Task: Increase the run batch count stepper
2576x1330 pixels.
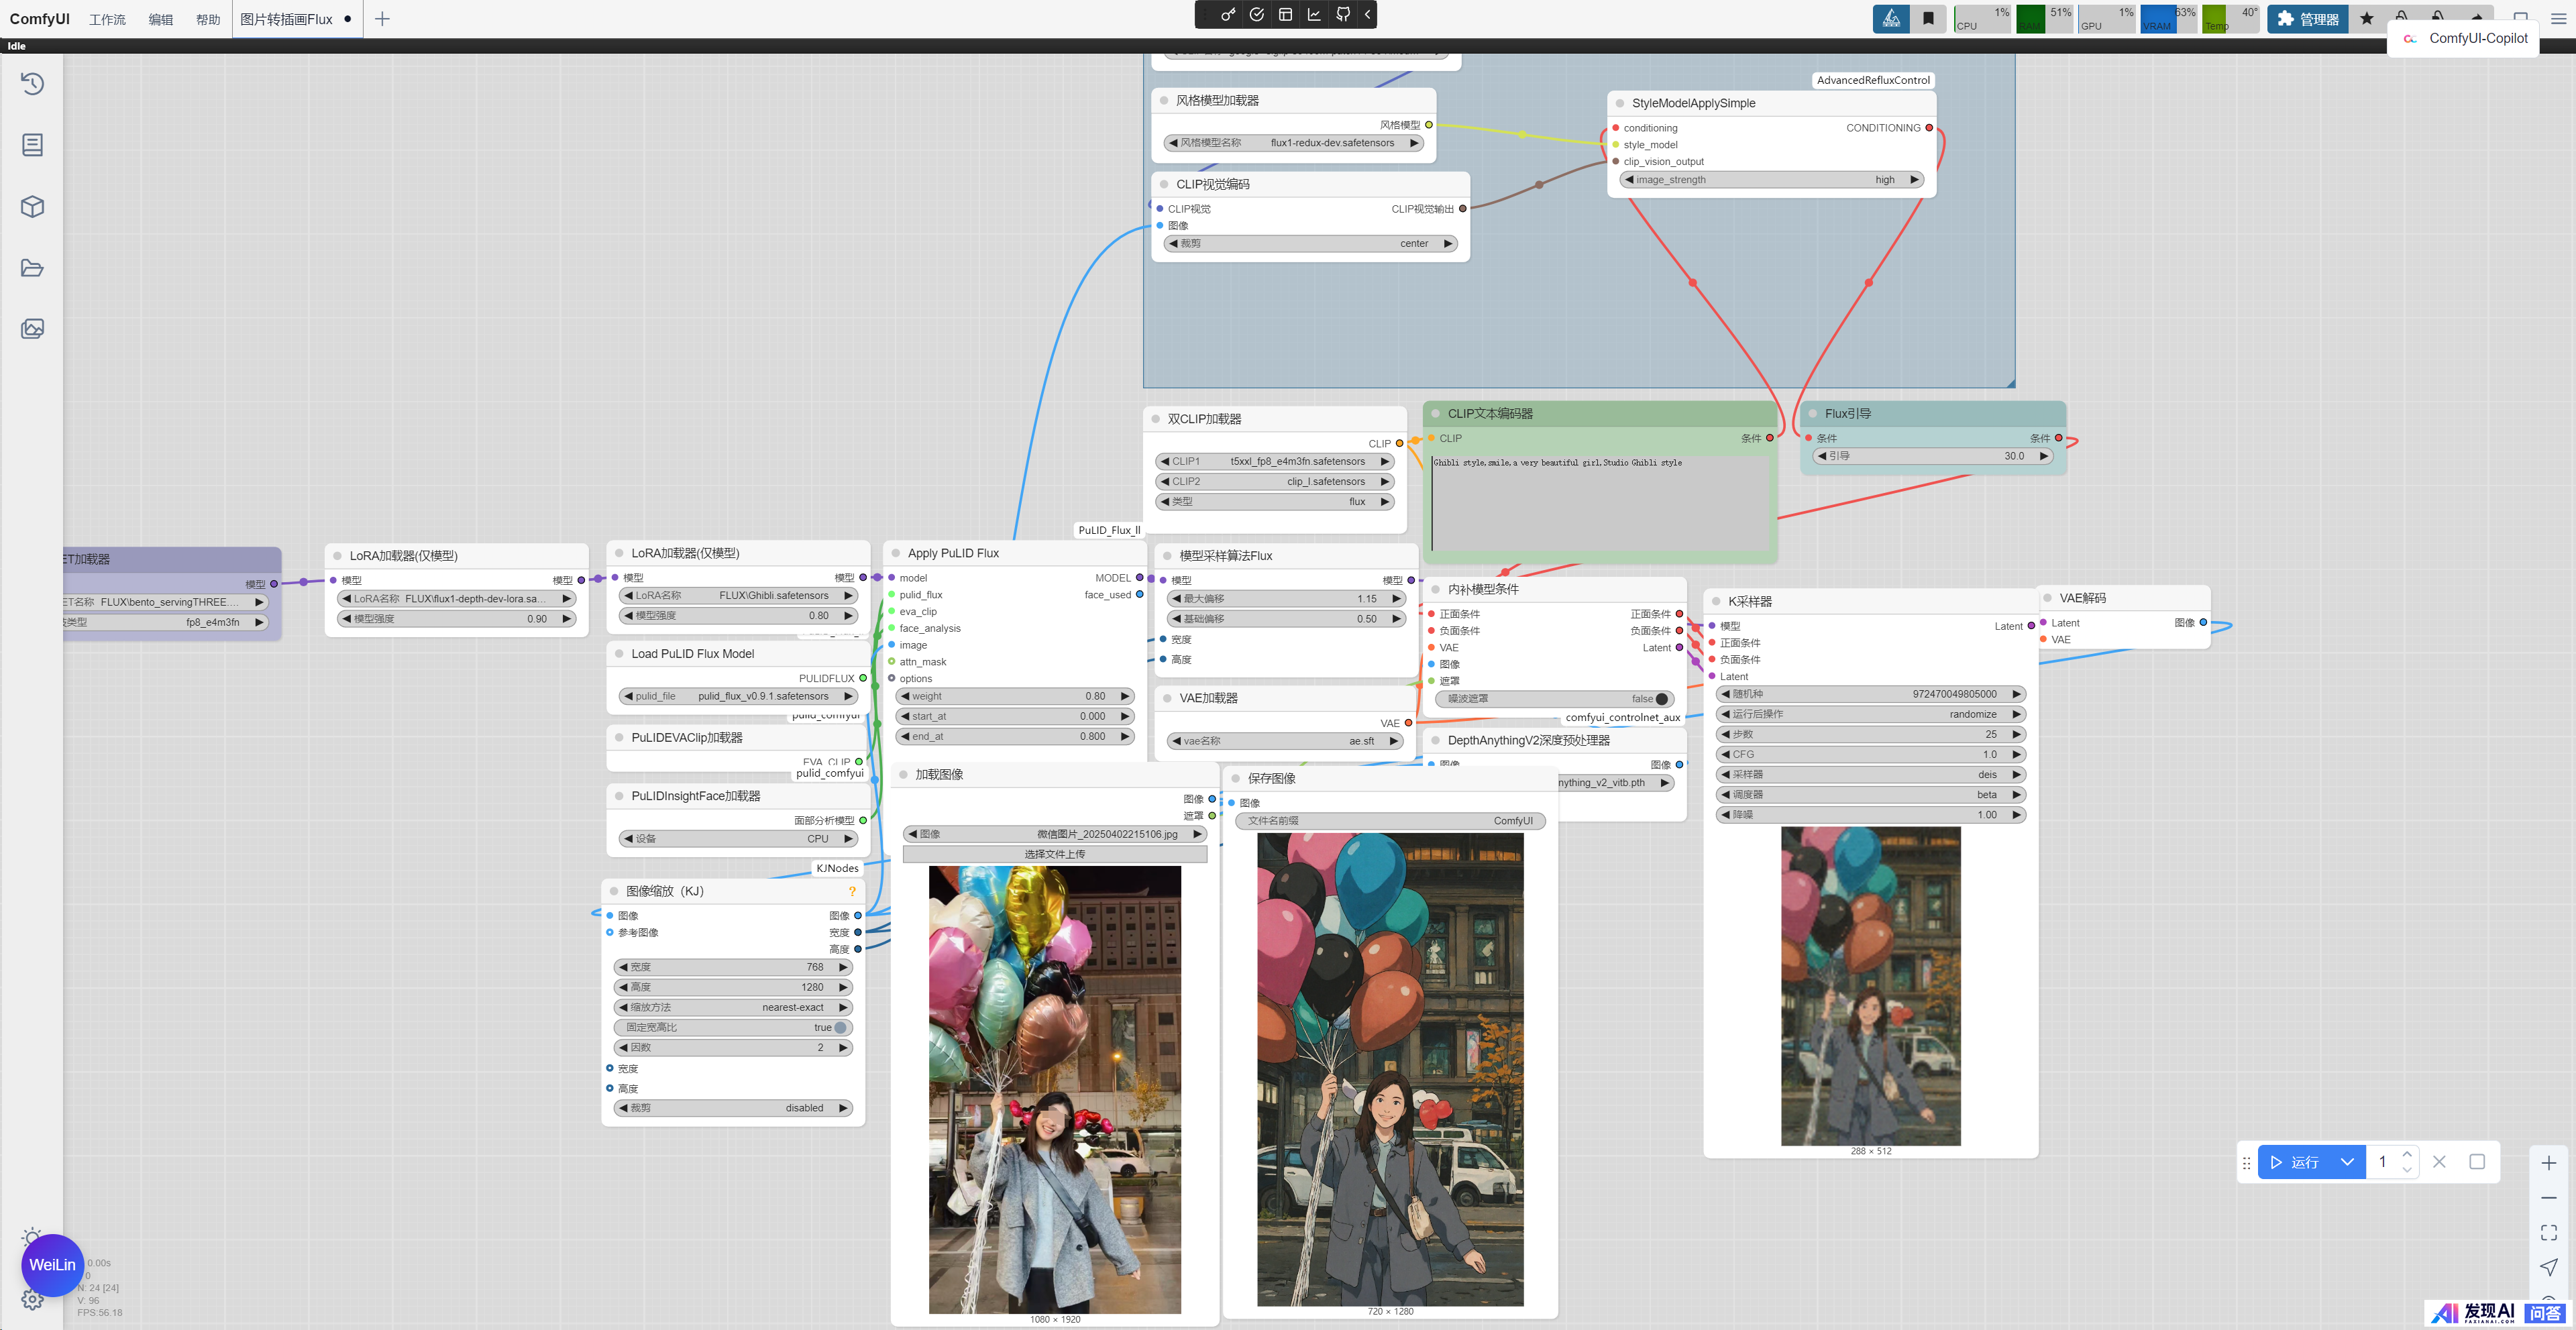Action: [2407, 1154]
